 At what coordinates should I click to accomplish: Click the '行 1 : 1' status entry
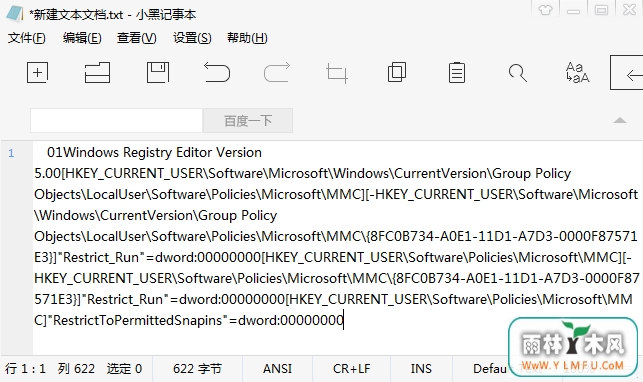[x=25, y=368]
